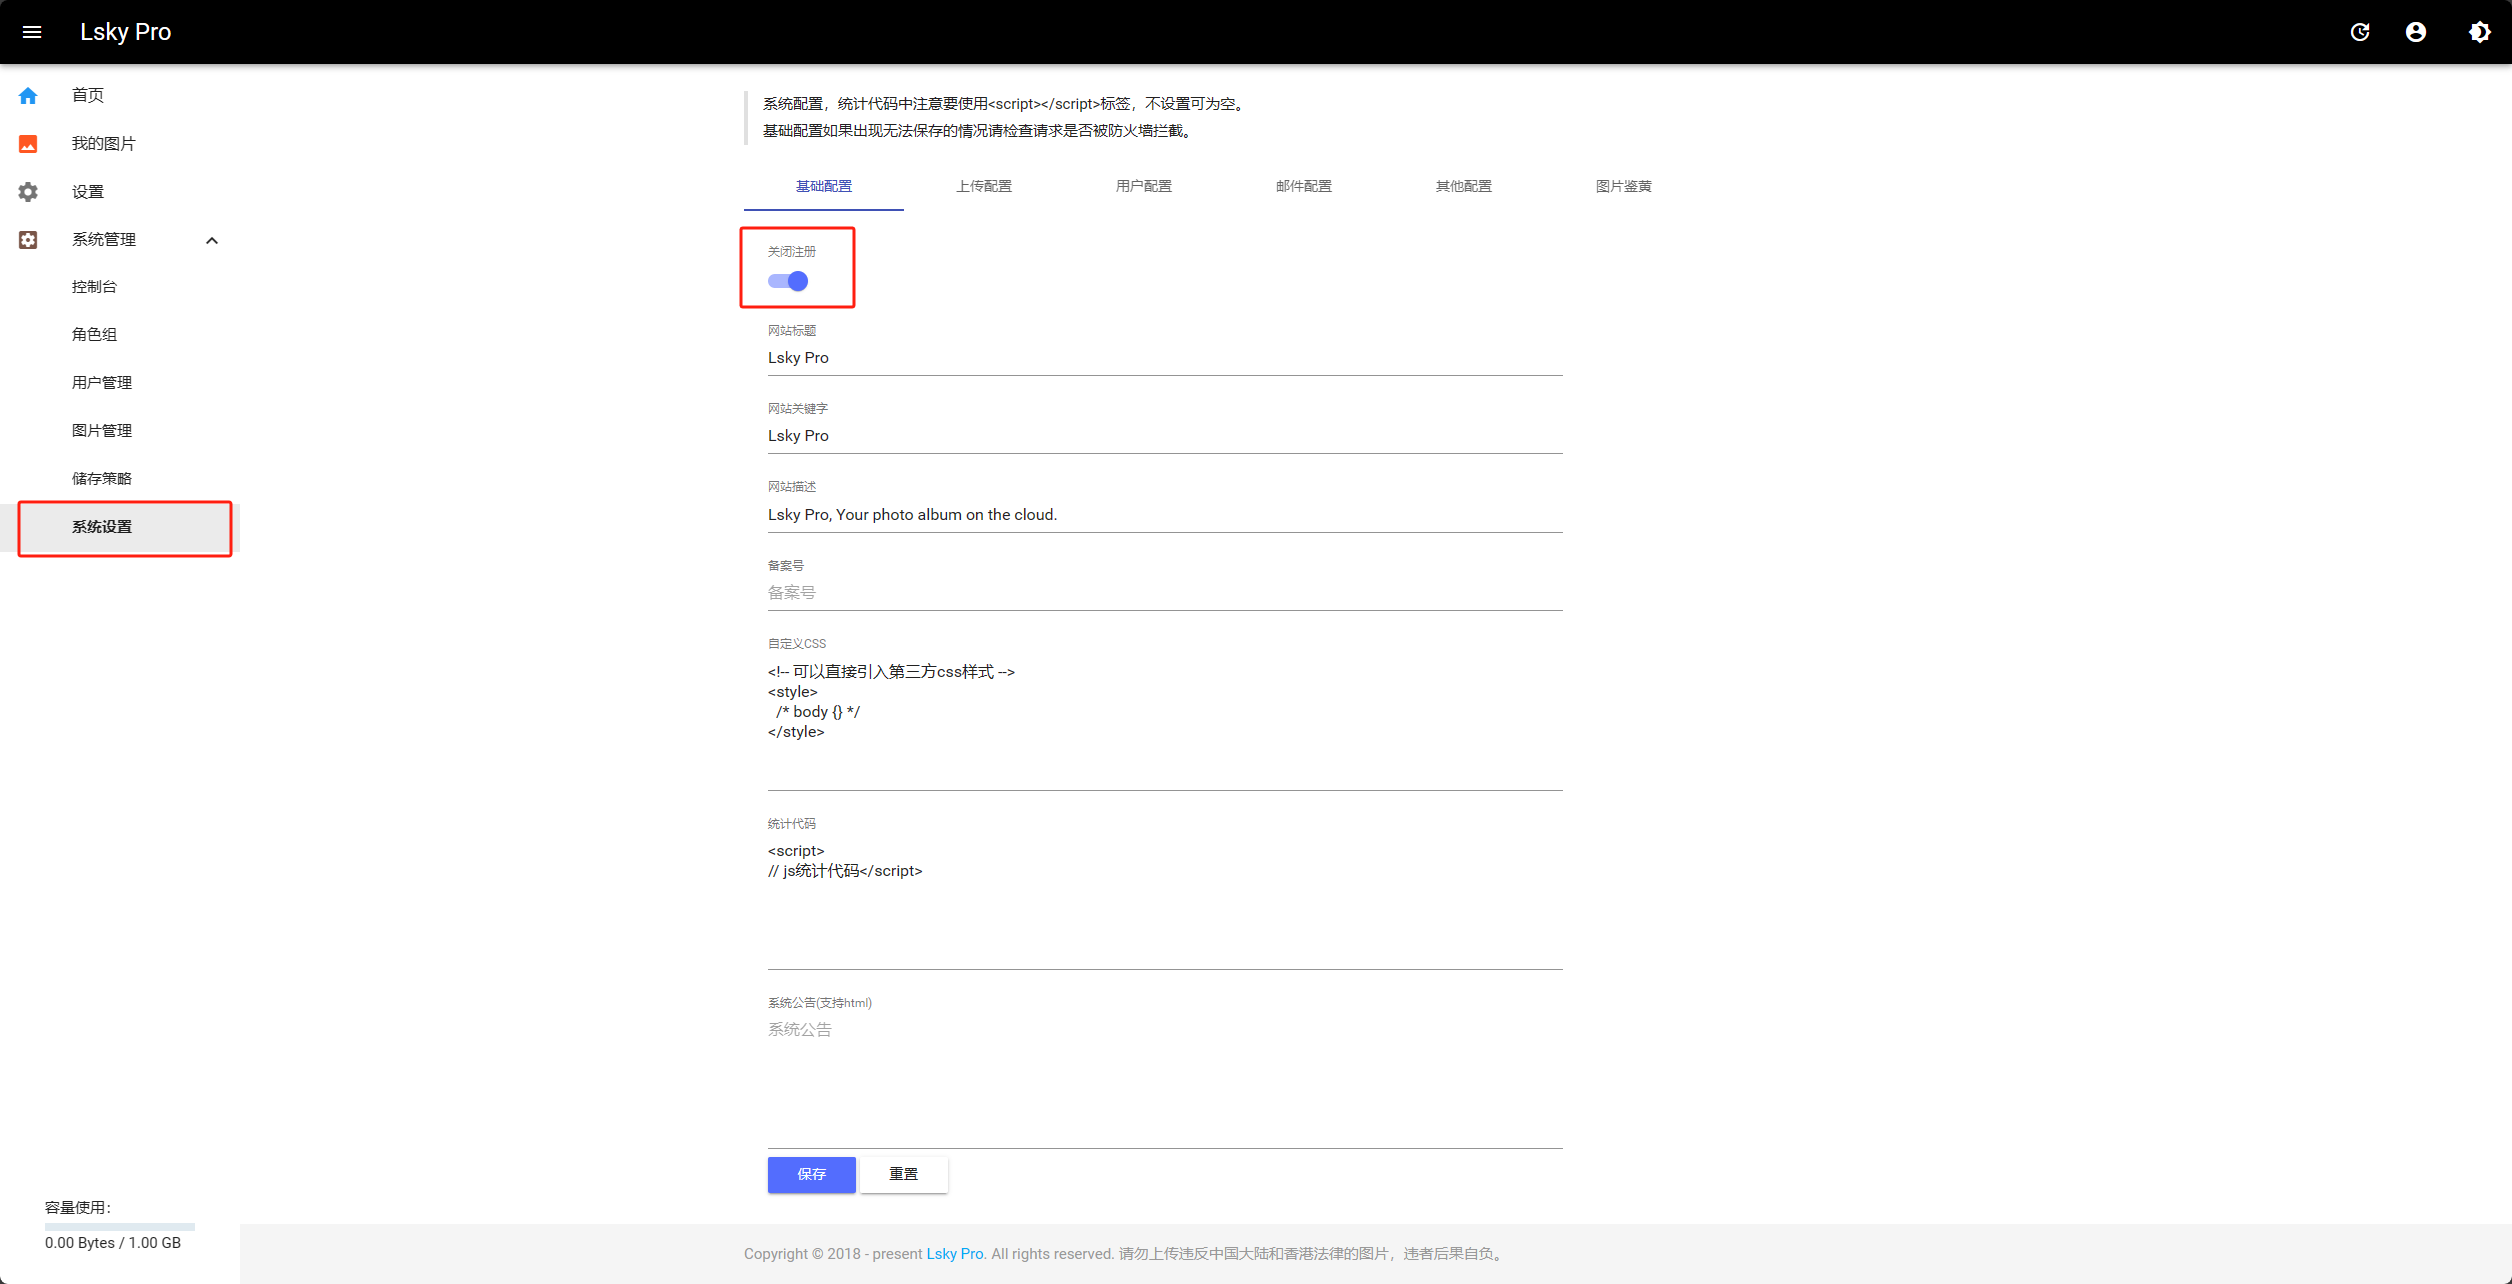Viewport: 2512px width, 1284px height.
Task: Open the user account icon
Action: (x=2416, y=32)
